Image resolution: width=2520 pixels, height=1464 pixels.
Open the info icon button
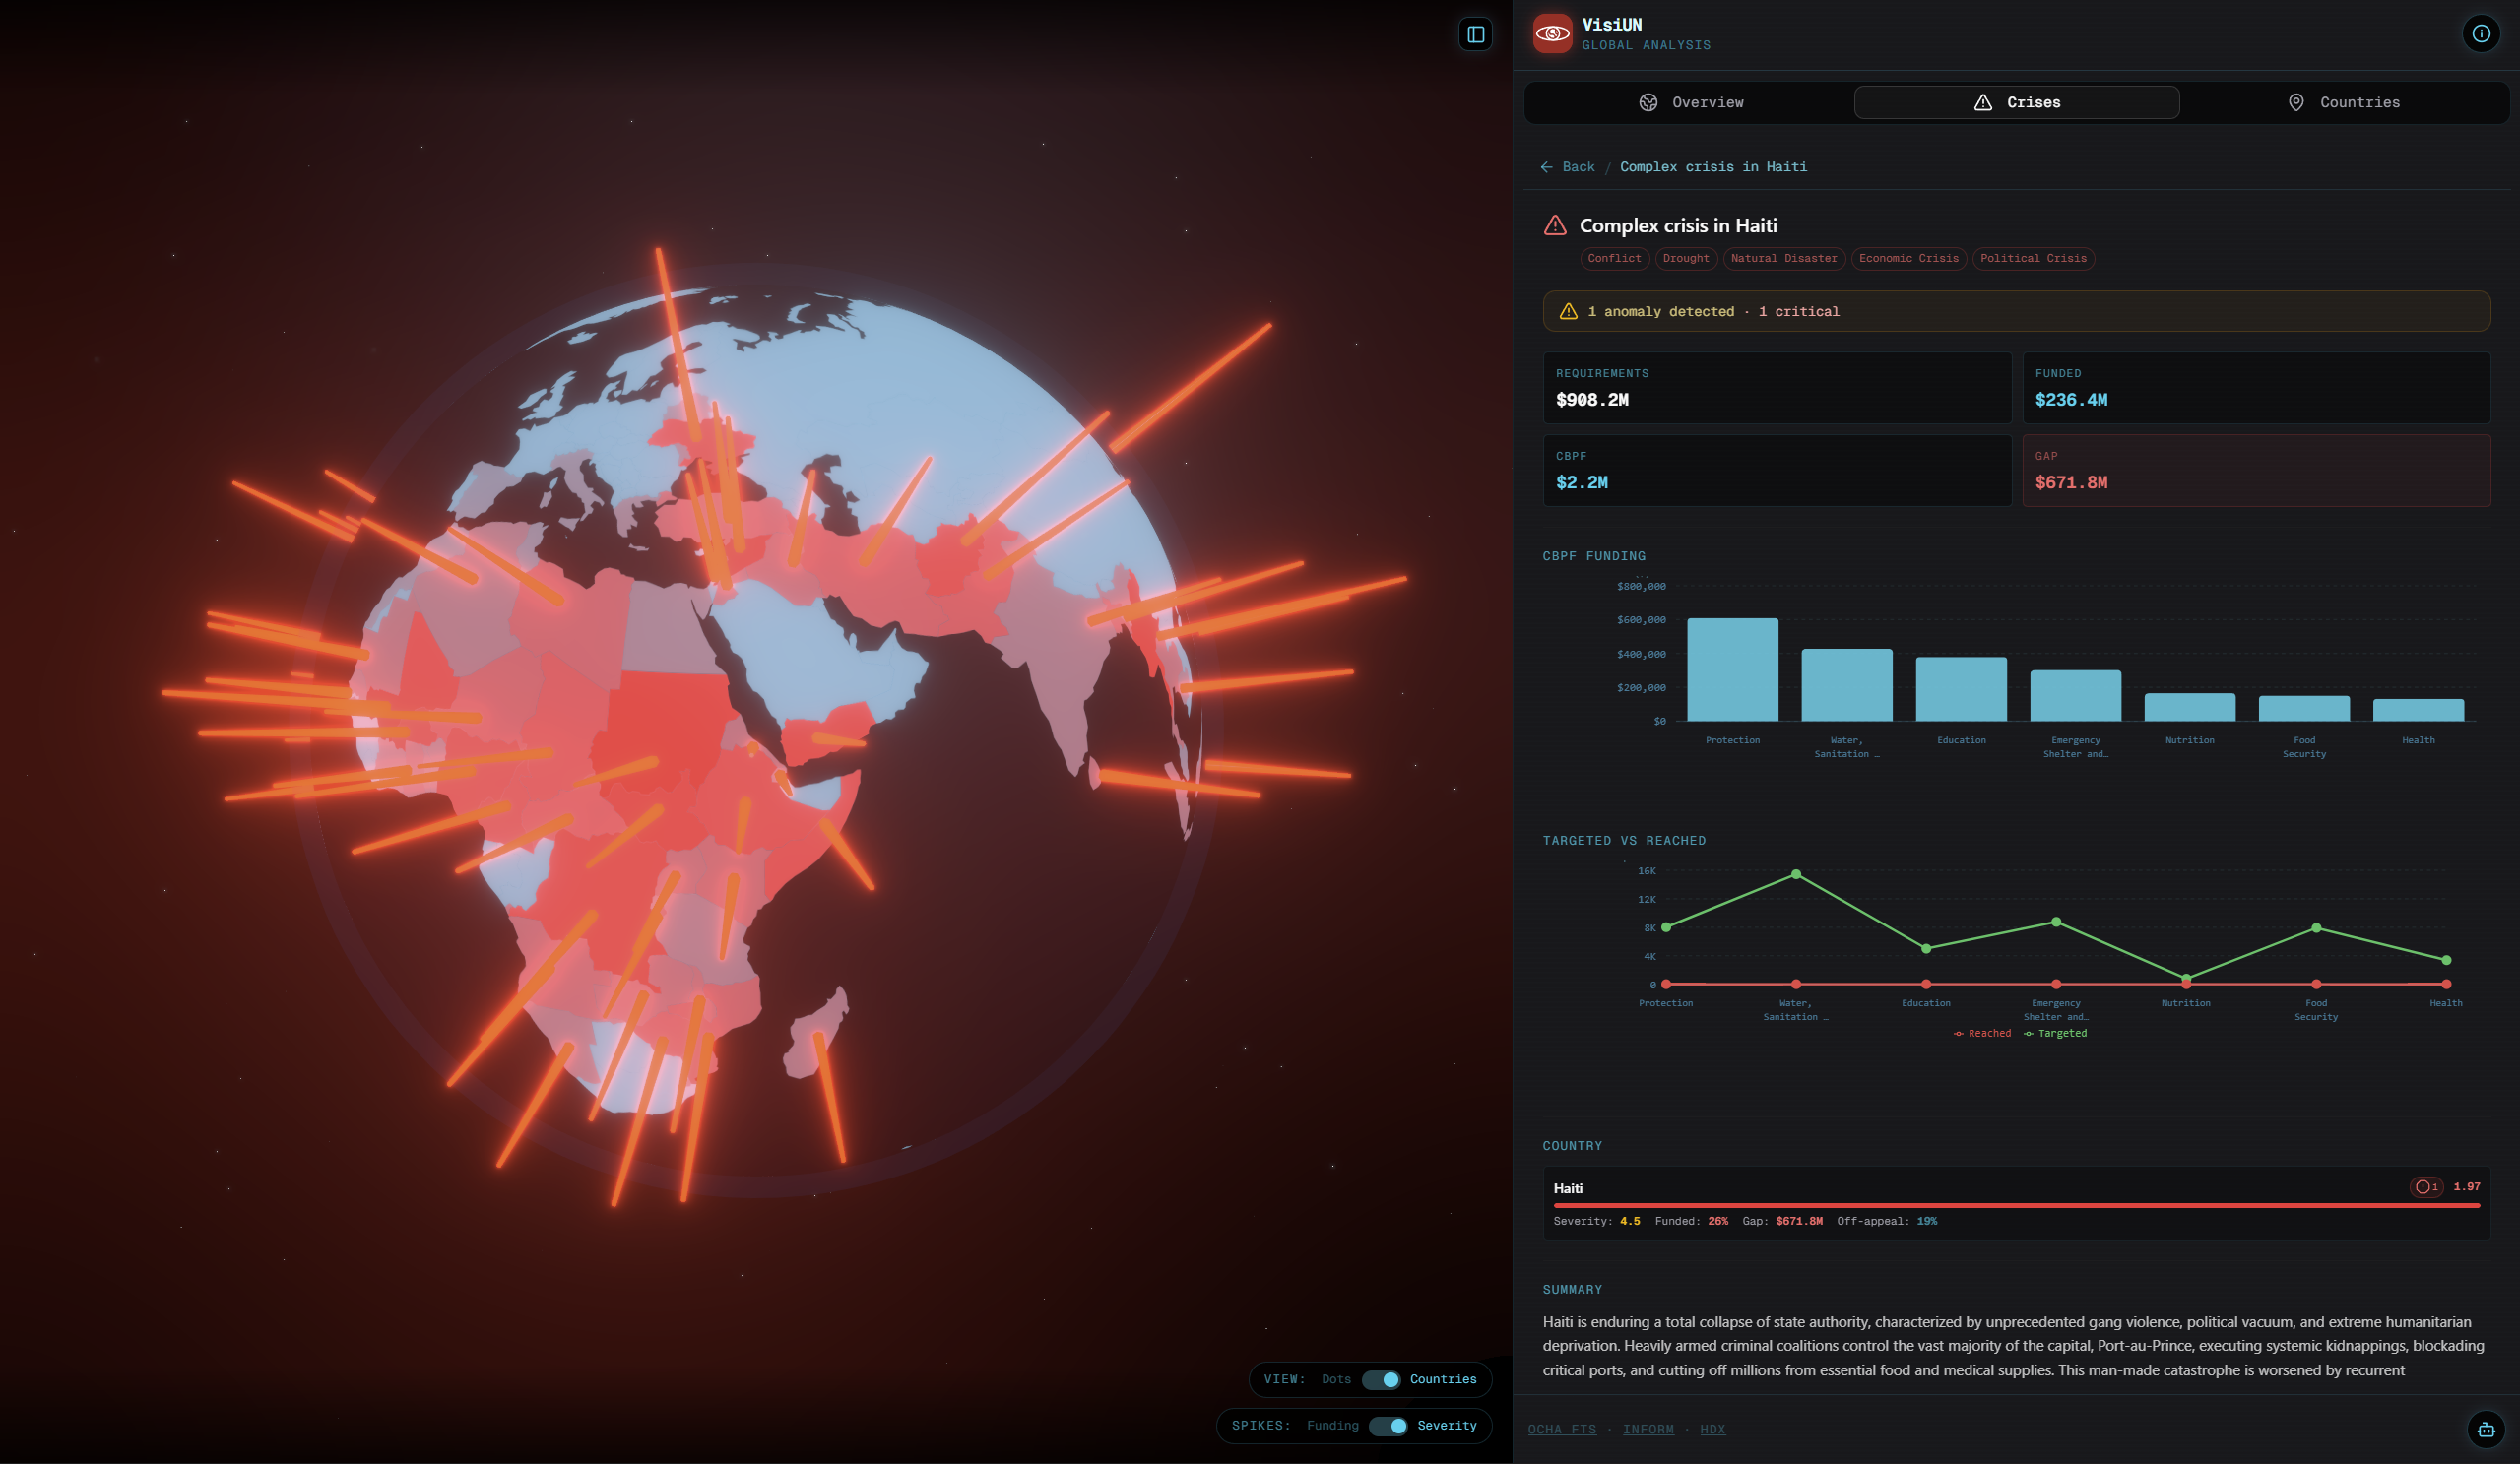pos(2481,34)
